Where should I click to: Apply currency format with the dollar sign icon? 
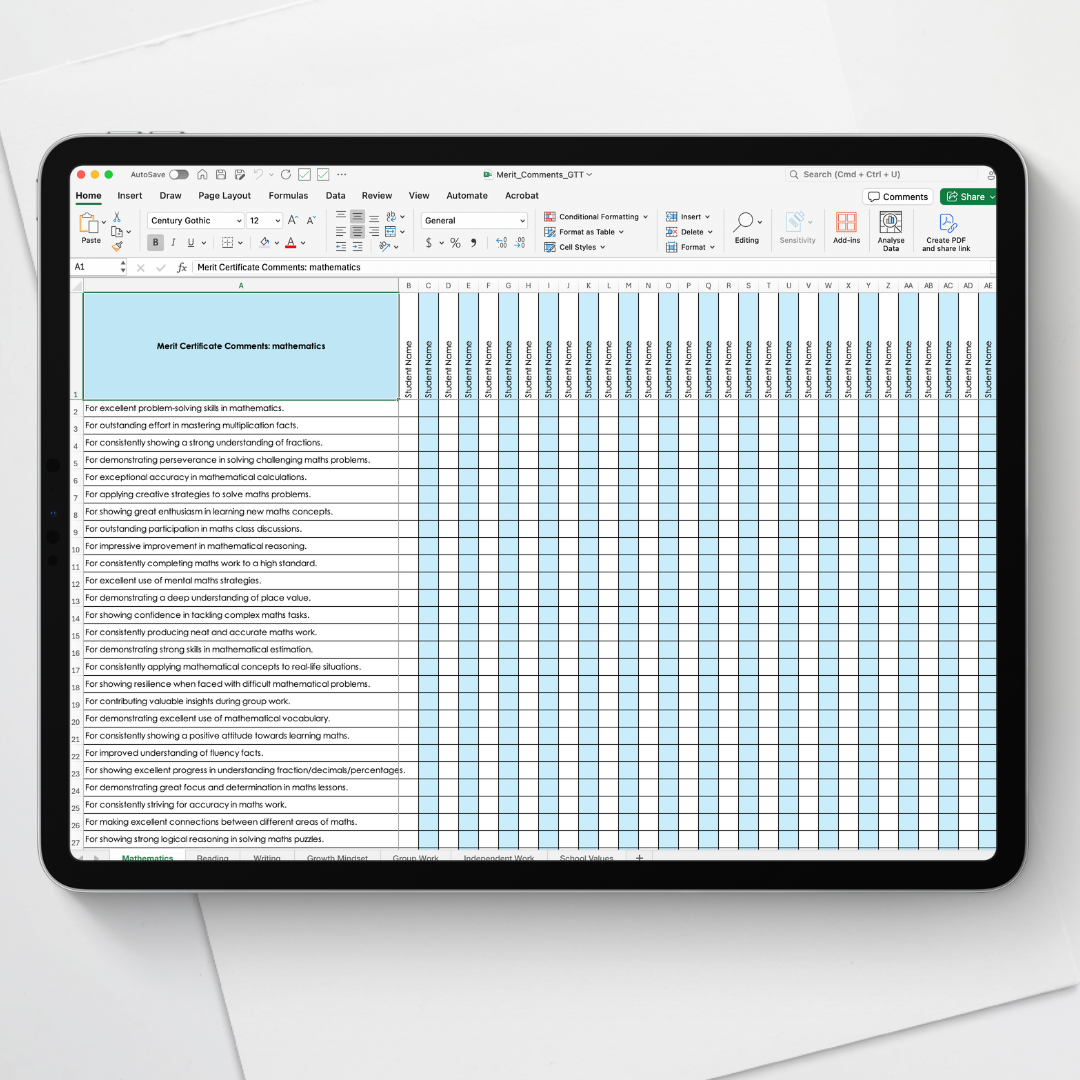429,243
